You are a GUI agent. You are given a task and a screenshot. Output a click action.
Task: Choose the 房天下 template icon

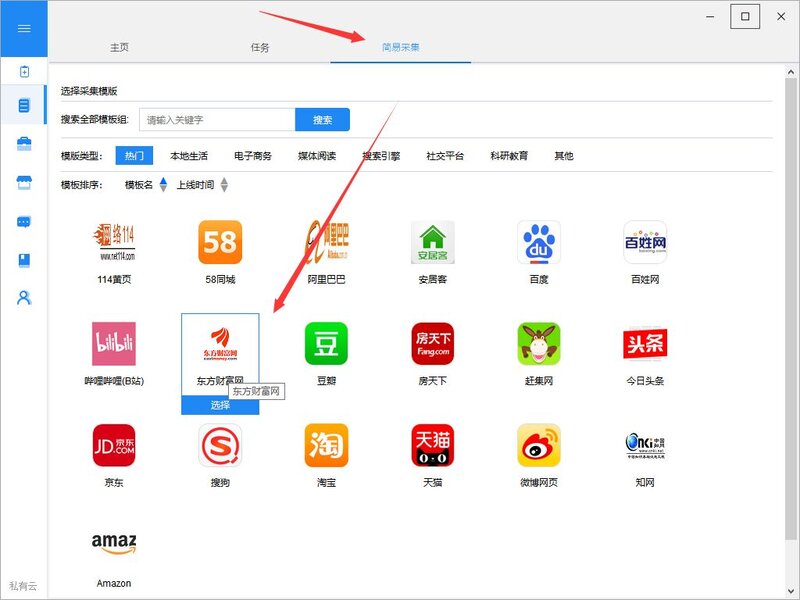click(433, 343)
